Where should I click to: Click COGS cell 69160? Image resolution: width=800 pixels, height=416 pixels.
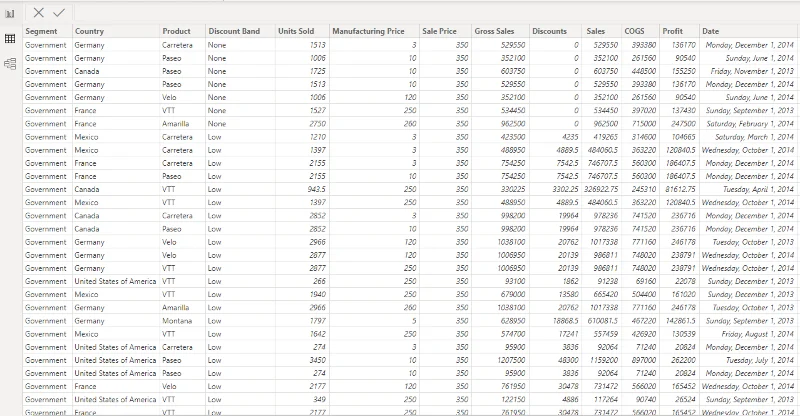pyautogui.click(x=646, y=282)
